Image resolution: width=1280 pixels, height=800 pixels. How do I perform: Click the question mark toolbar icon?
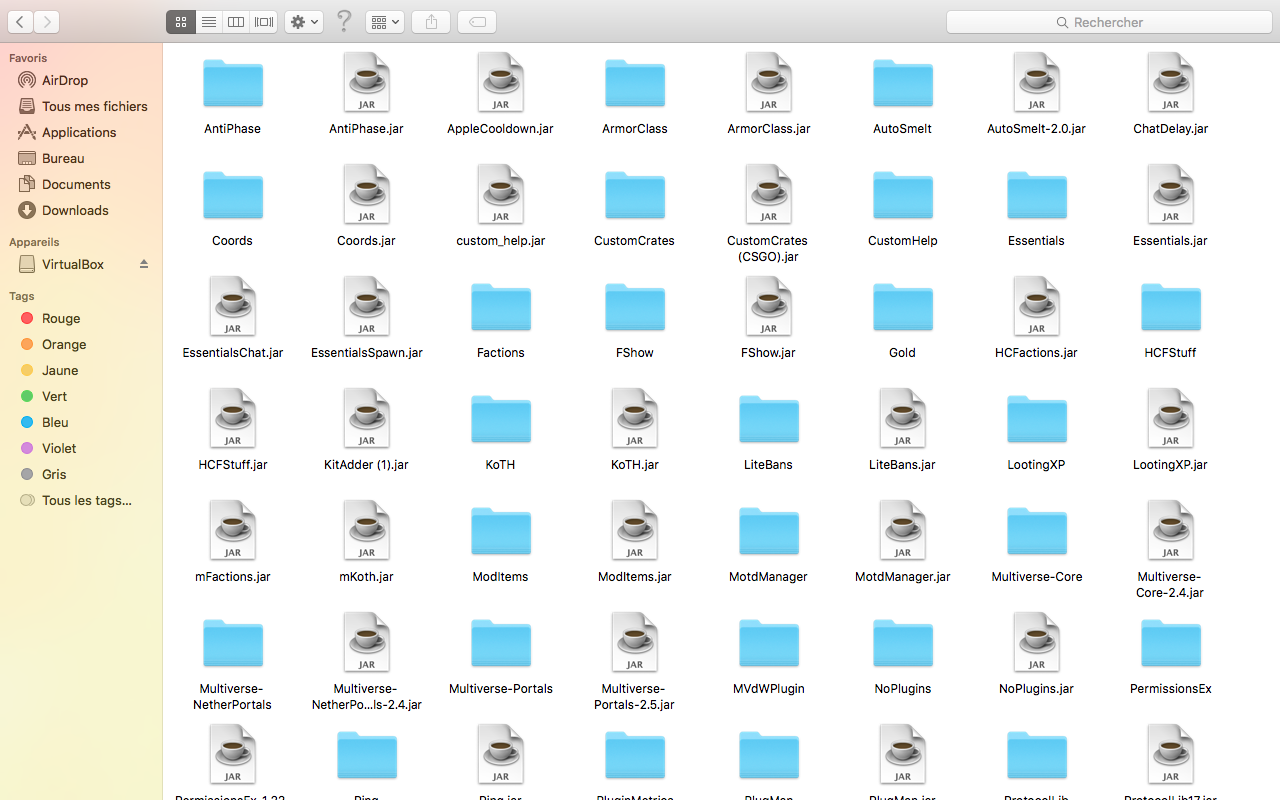click(x=344, y=21)
